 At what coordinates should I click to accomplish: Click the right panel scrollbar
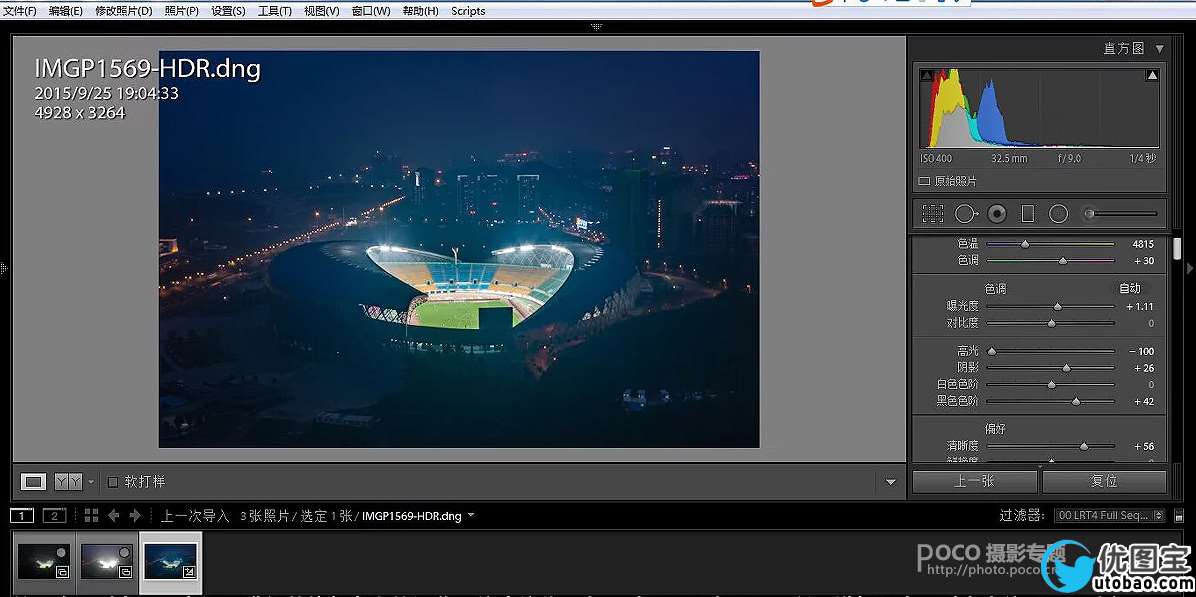[x=1177, y=248]
